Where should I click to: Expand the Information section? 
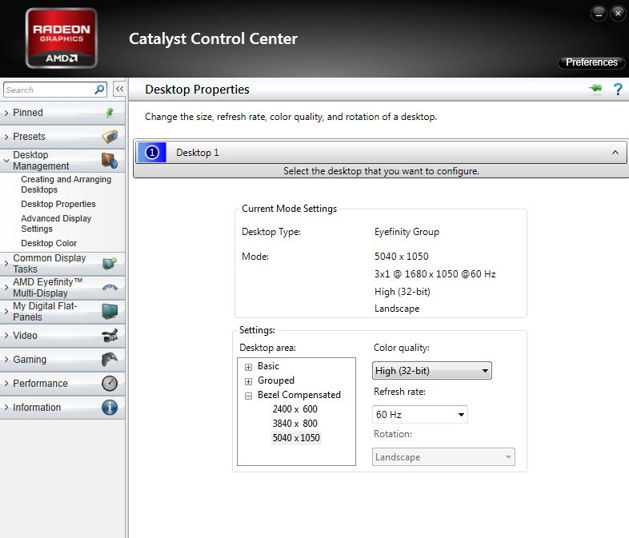pos(63,407)
